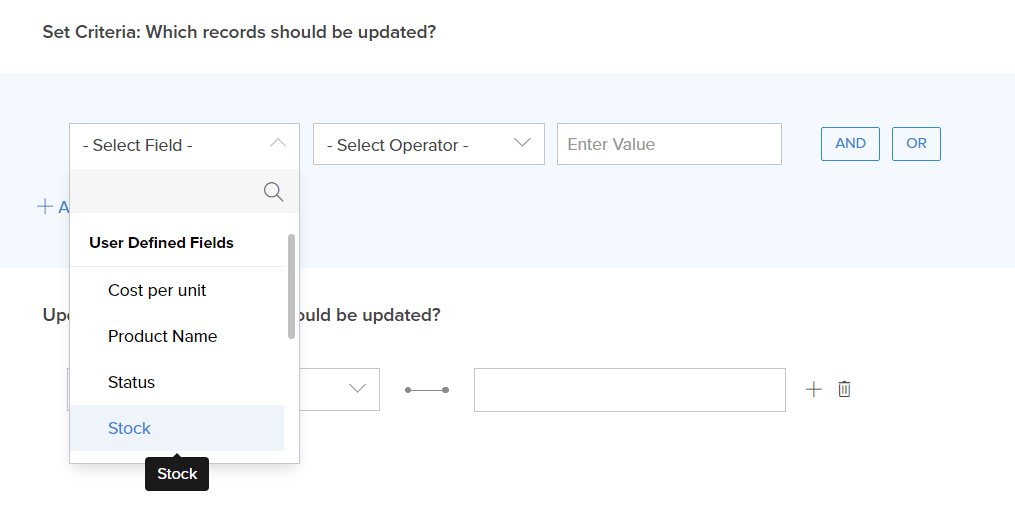The image size is (1015, 513).
Task: Collapse the Select Field dropdown using its chevron
Action: pos(278,144)
